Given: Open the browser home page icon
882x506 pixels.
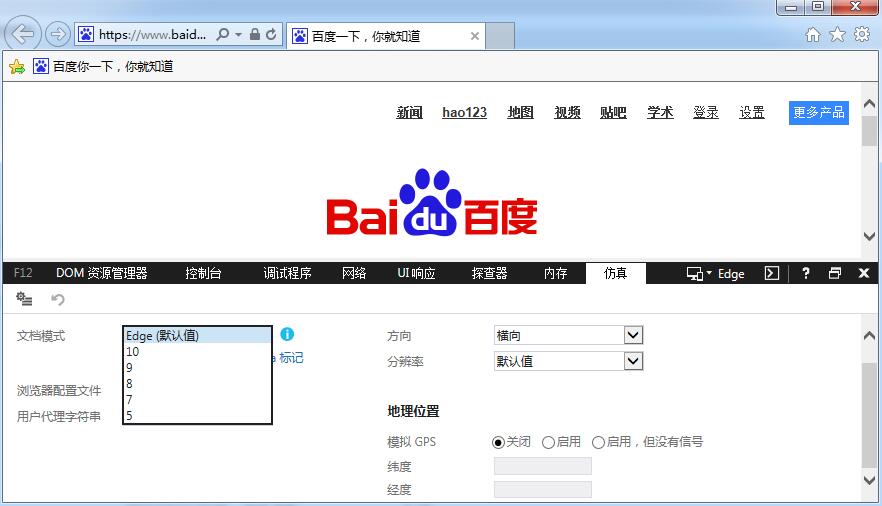Looking at the screenshot, I should [x=813, y=35].
